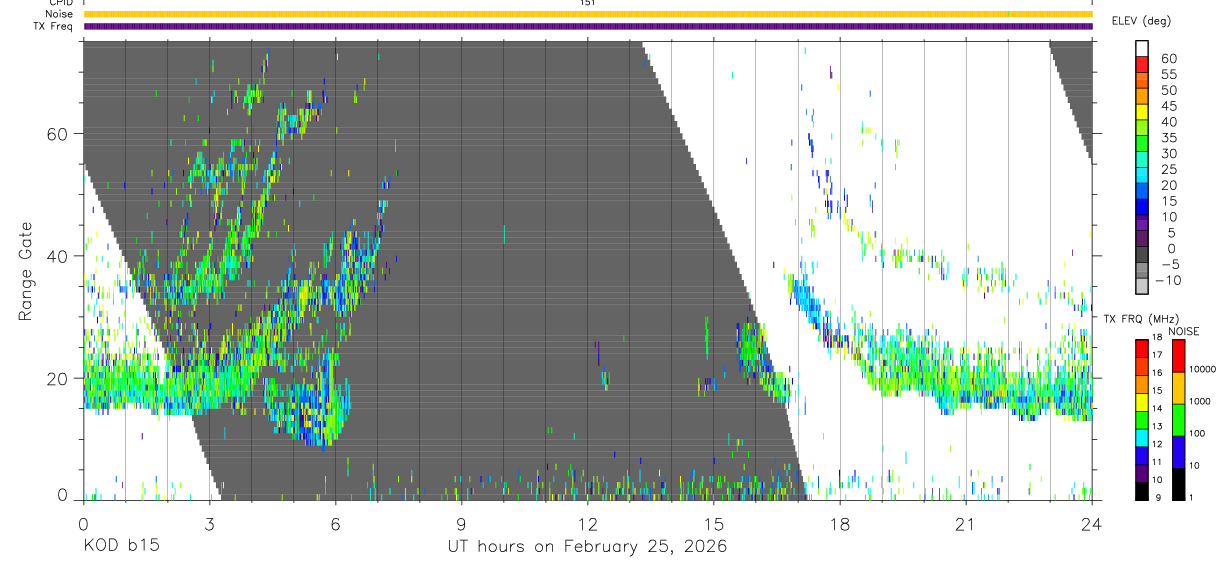Click the '35' value on ELEV colorbar
The image size is (1228, 567).
coord(1168,138)
